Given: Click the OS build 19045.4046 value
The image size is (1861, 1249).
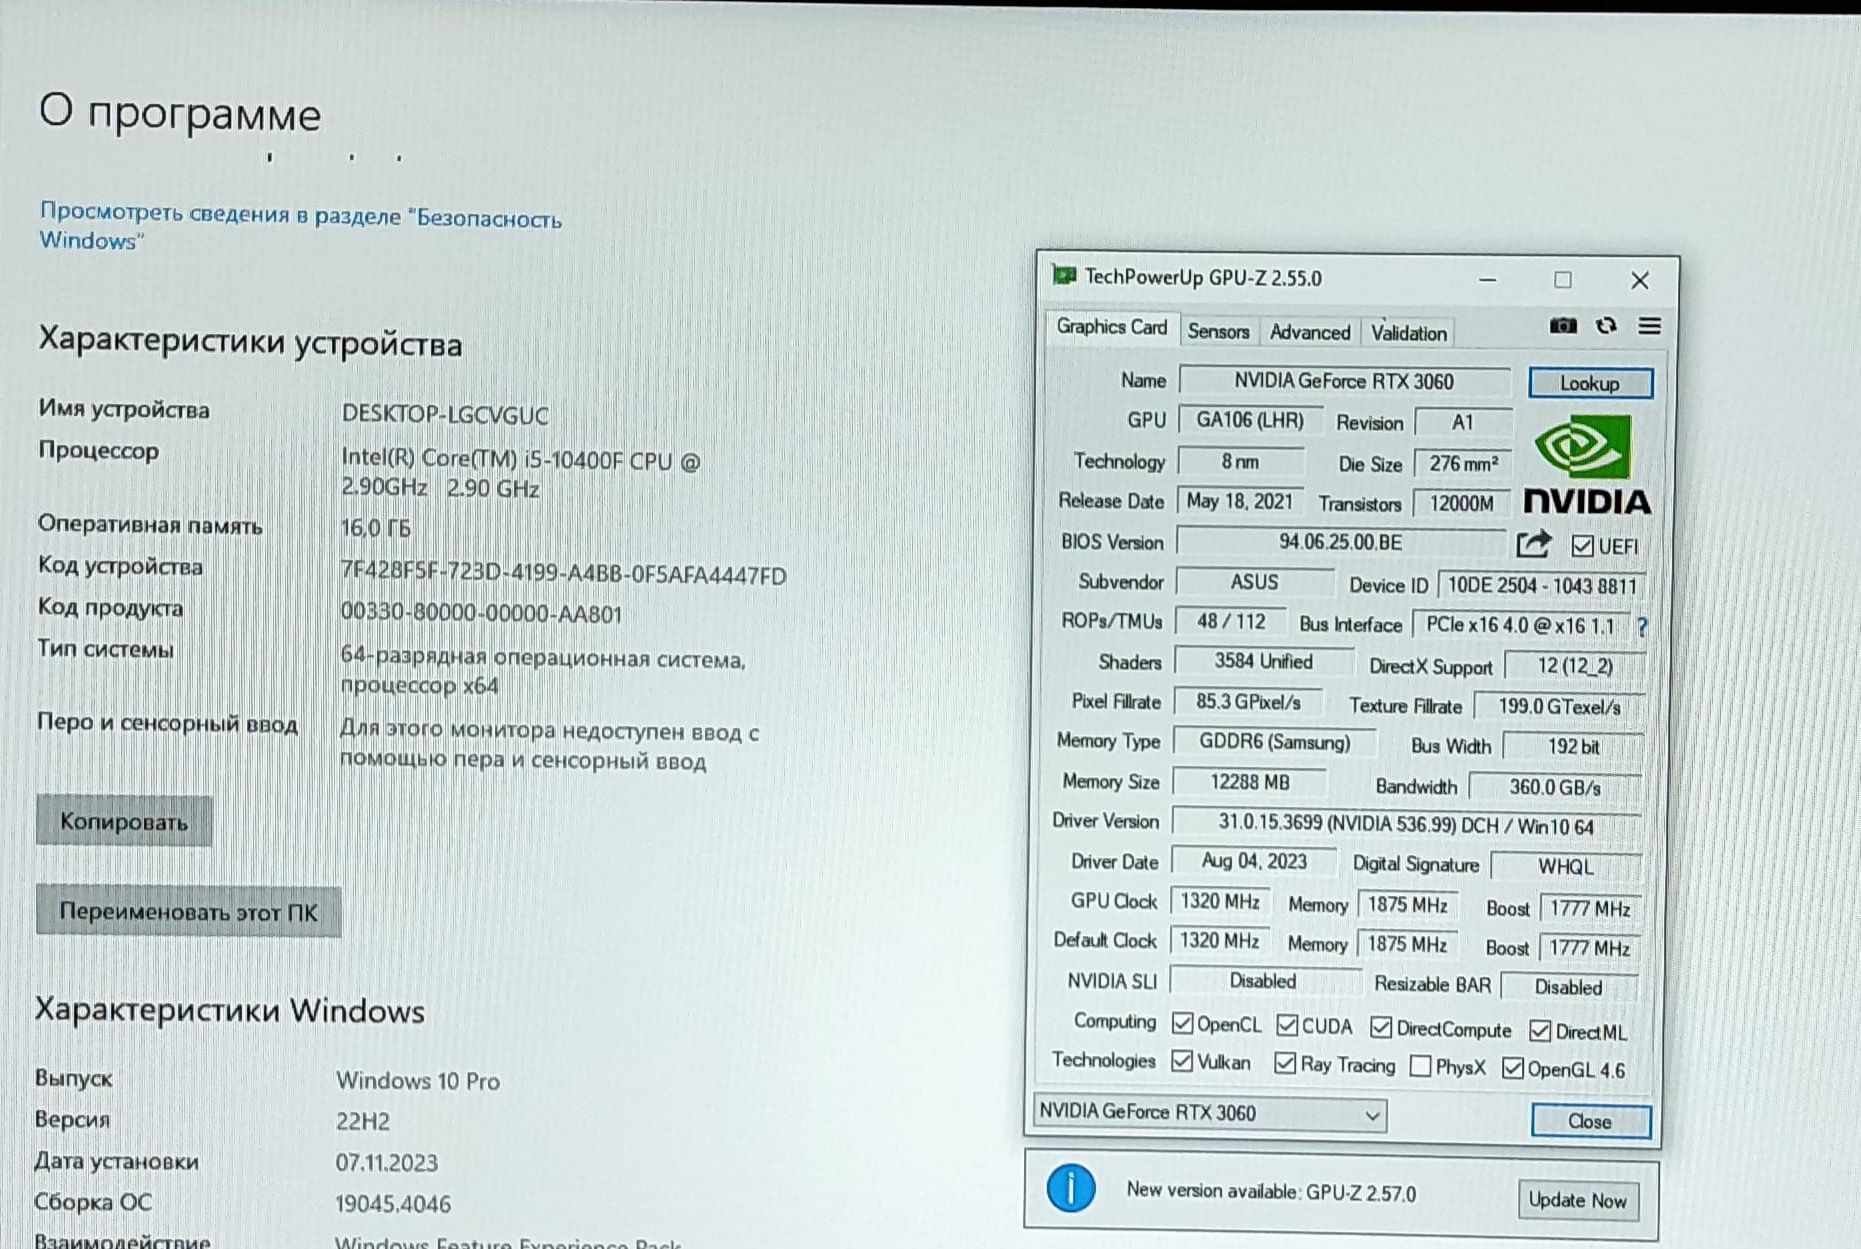Looking at the screenshot, I should 393,1203.
